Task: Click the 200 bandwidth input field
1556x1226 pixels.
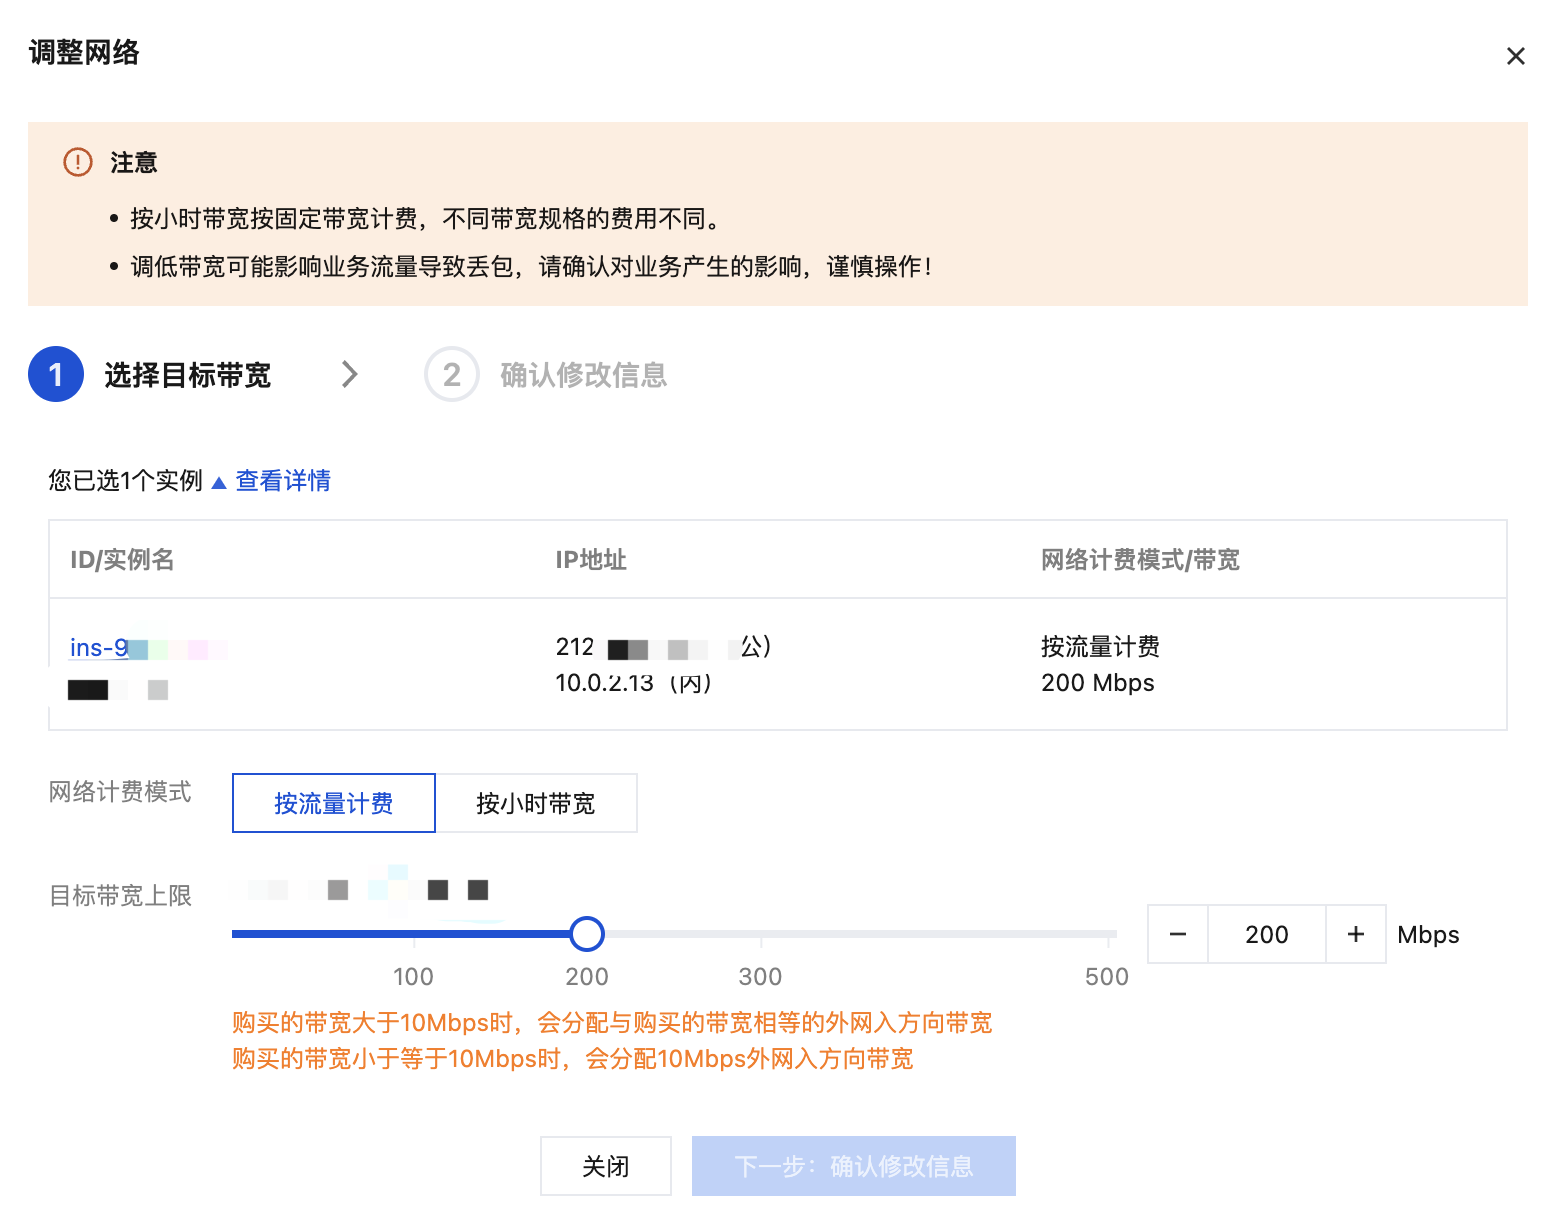Action: (x=1267, y=934)
